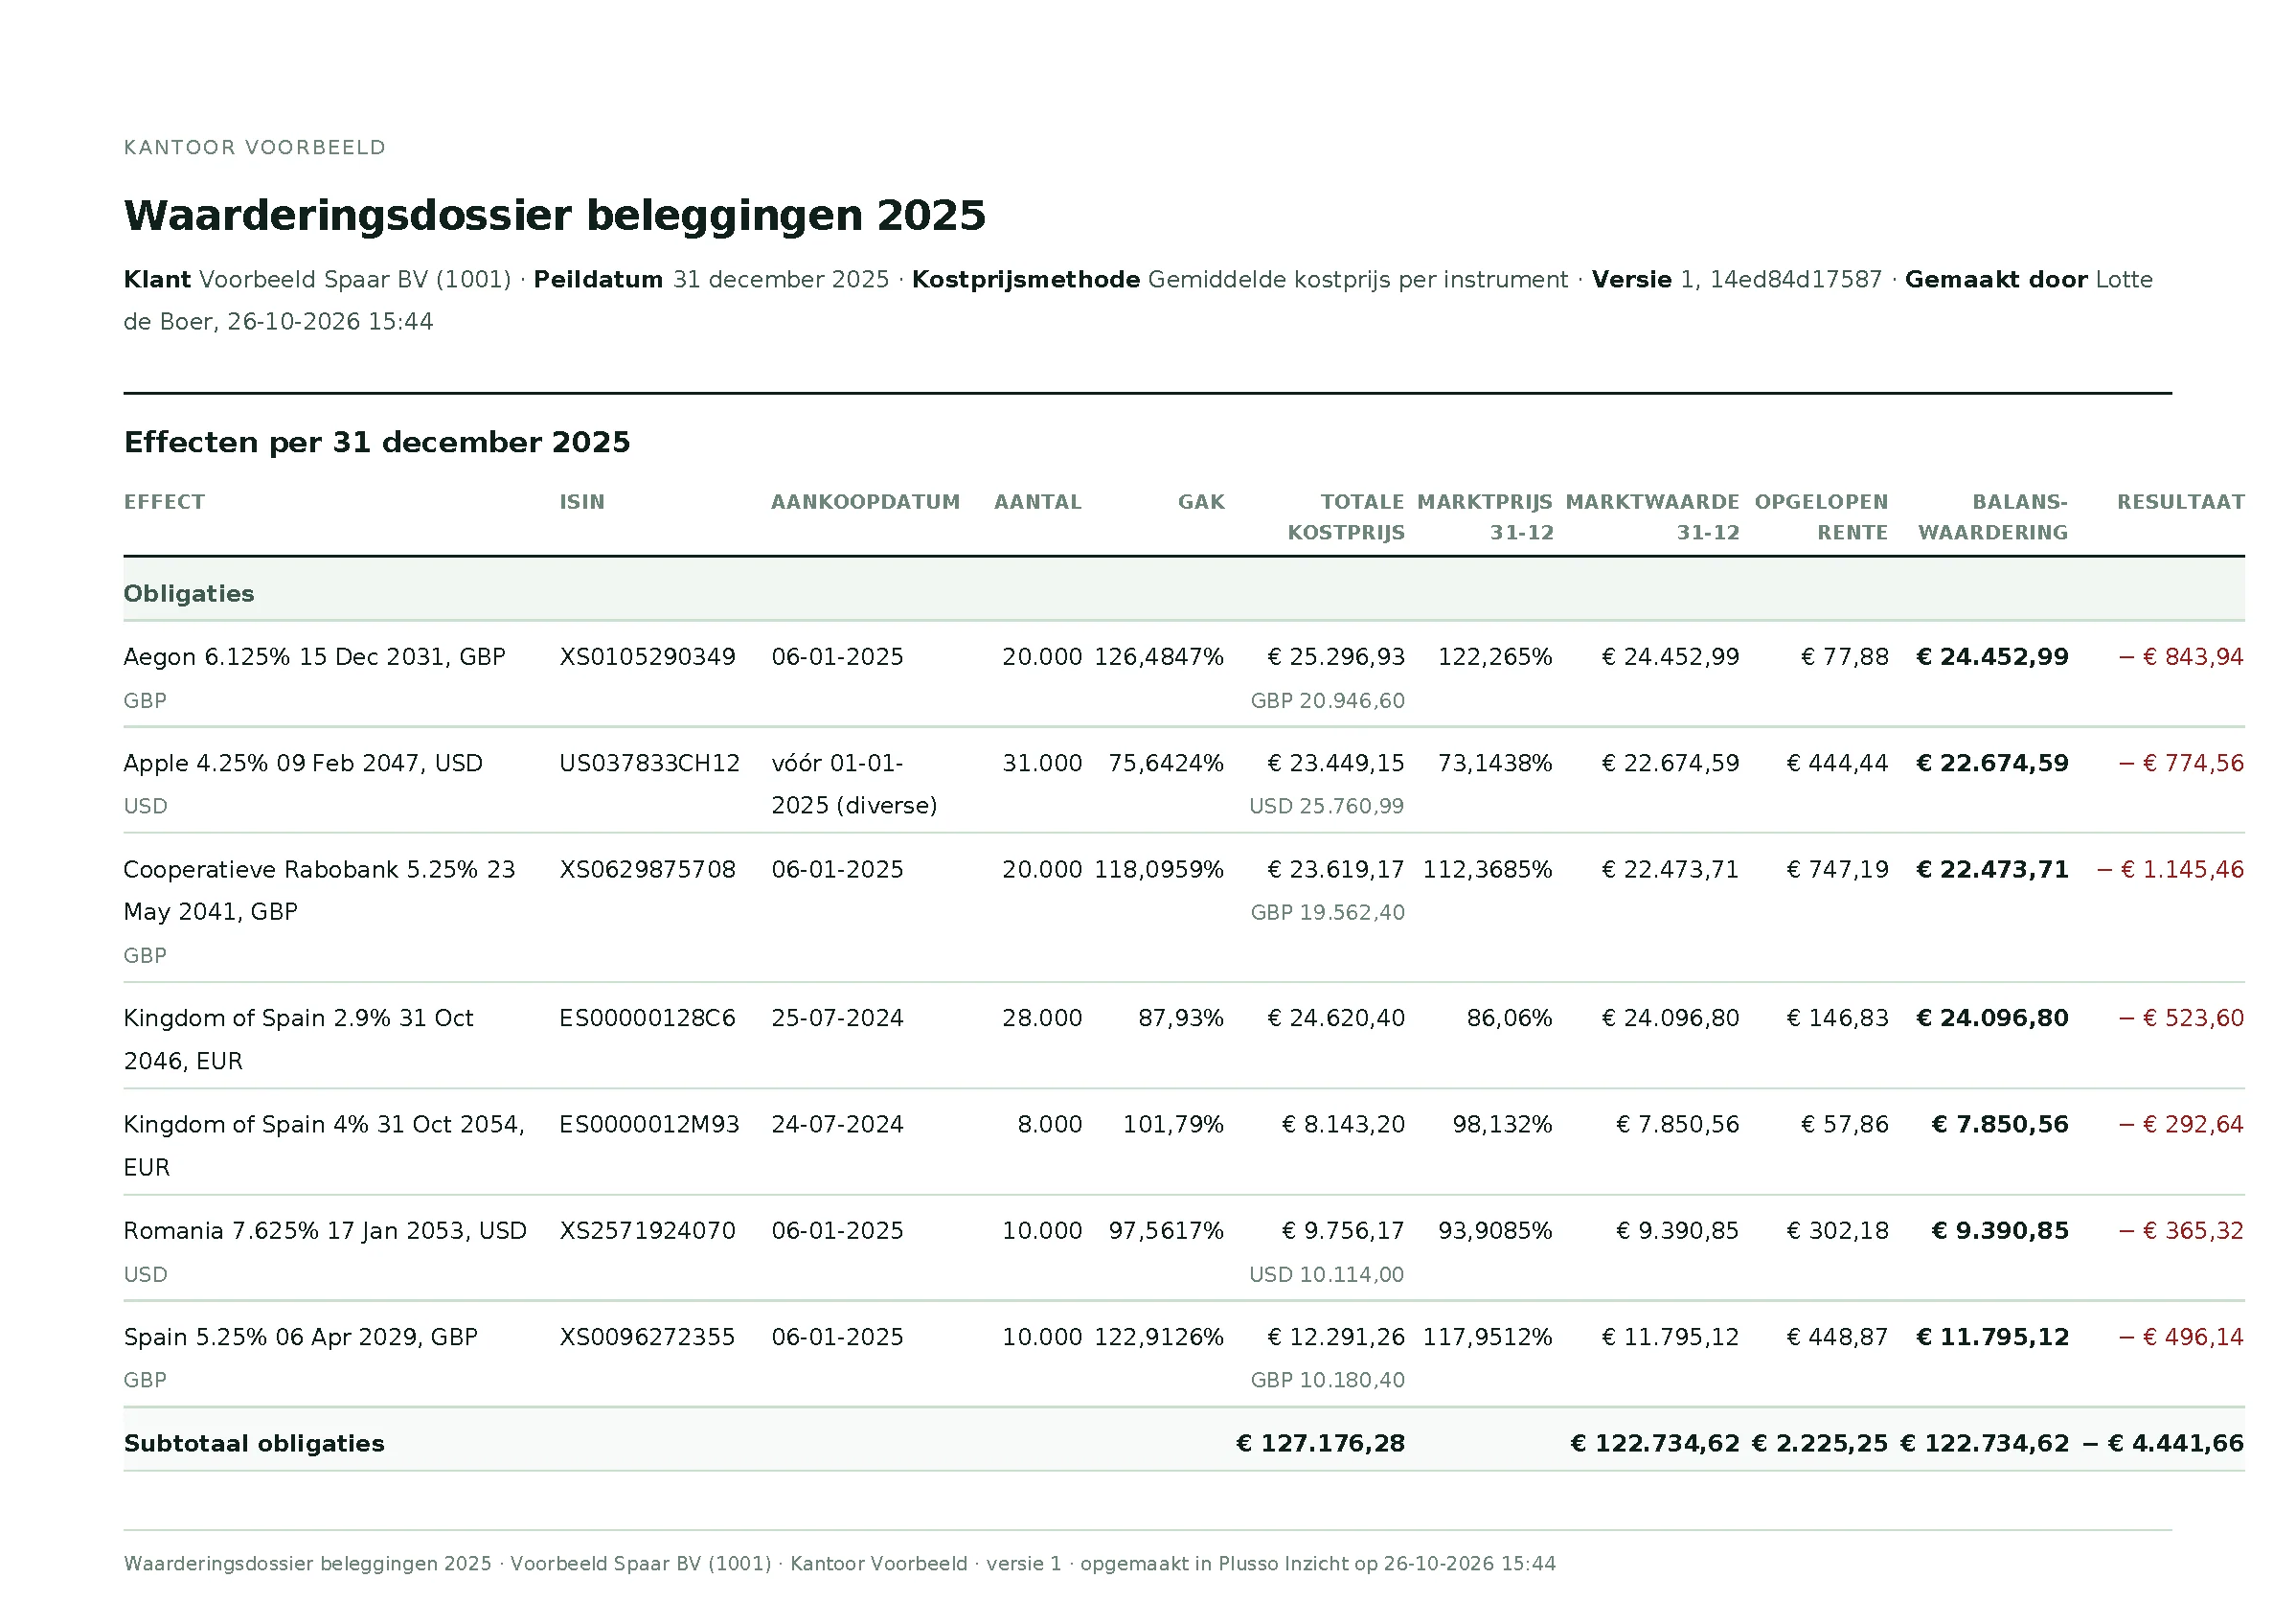Click the footer line mentioning Plusso Inzicht
The width and height of the screenshot is (2296, 1624).
pyautogui.click(x=840, y=1564)
